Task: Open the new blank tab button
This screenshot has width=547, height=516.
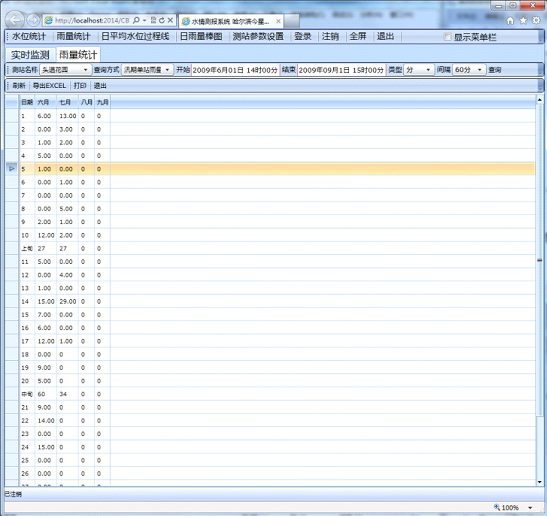Action: coord(292,21)
